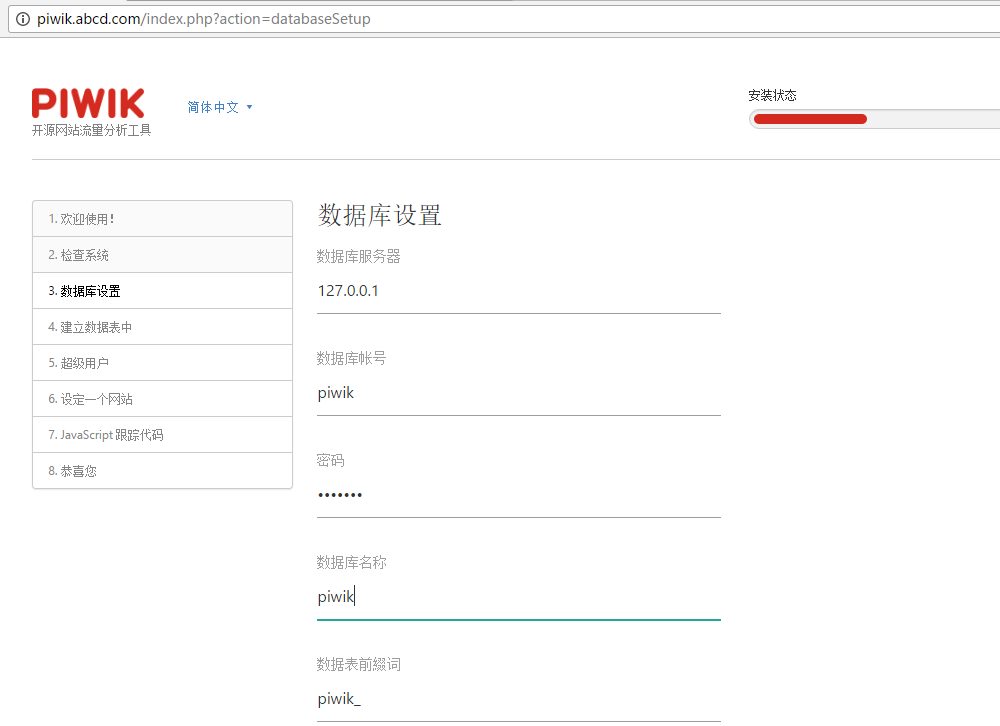The width and height of the screenshot is (1000, 726).
Task: Click the site info icon in address bar
Action: click(23, 19)
